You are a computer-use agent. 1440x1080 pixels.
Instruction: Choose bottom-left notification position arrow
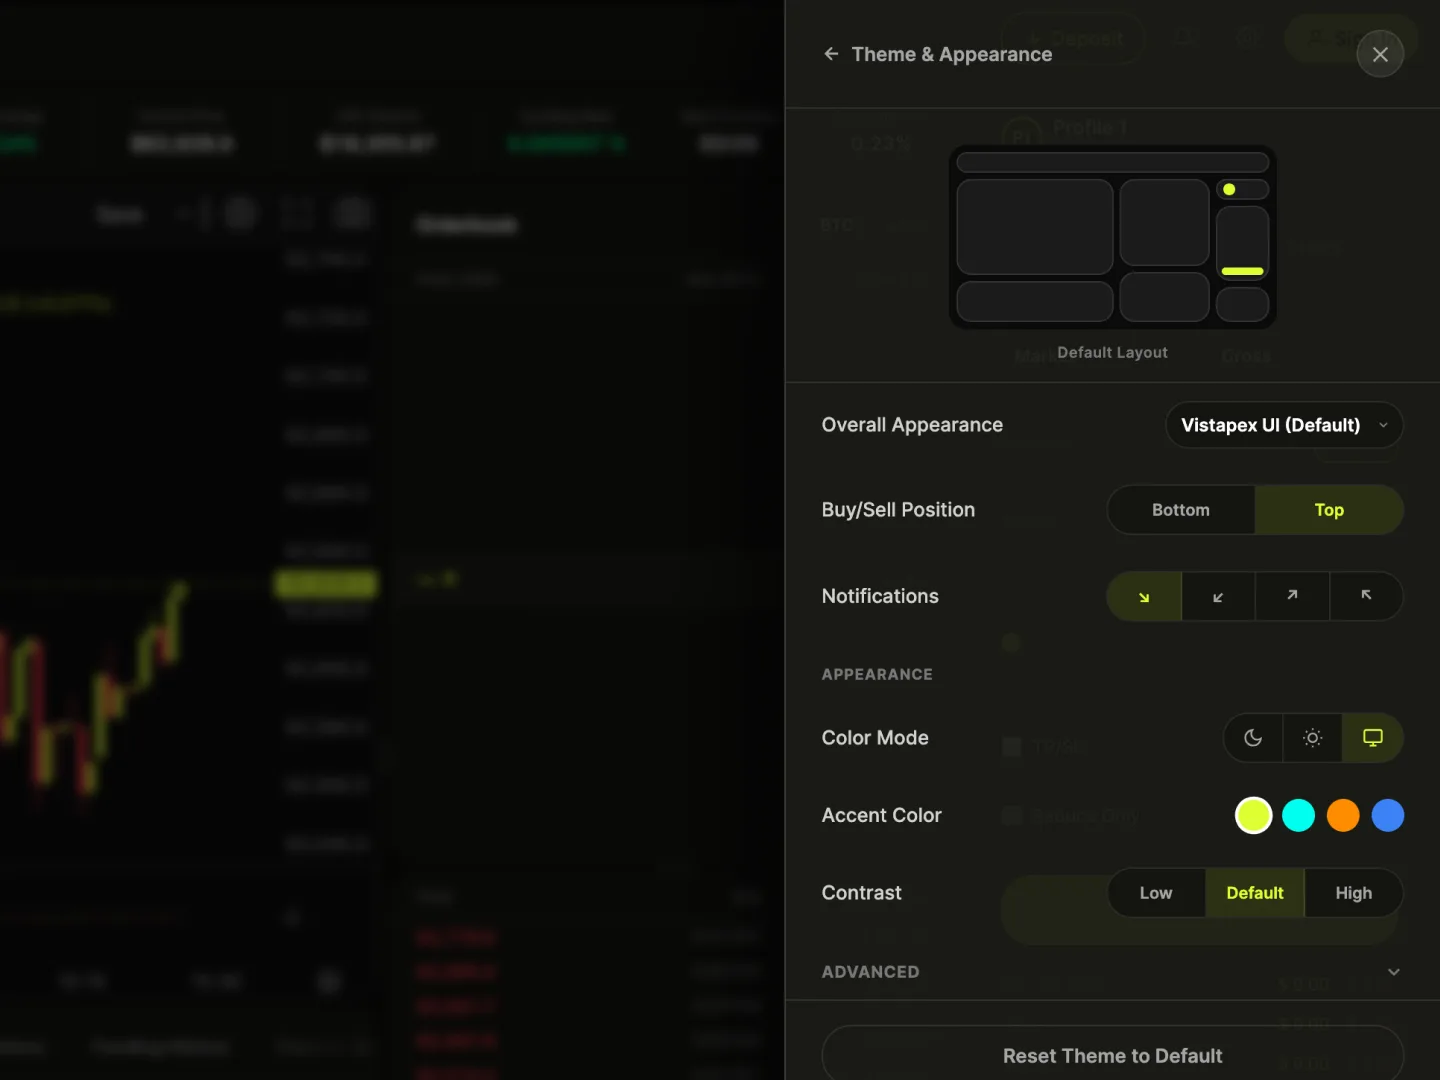(x=1218, y=596)
